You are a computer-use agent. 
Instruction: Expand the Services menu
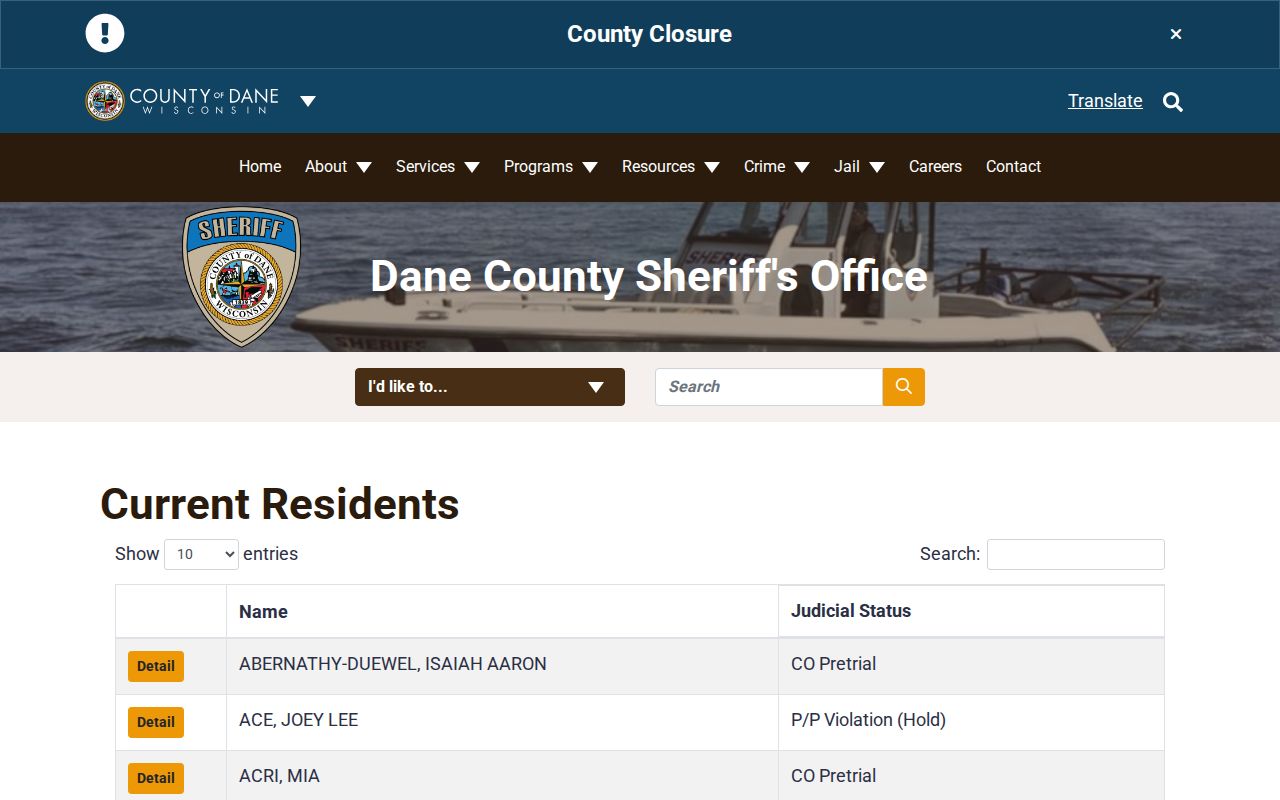[x=438, y=167]
